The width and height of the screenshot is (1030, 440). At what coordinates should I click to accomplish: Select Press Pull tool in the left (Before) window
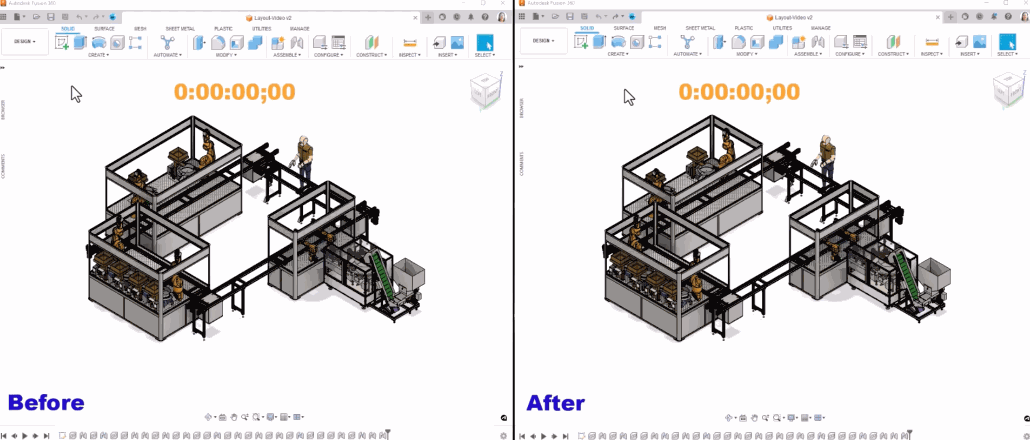pyautogui.click(x=199, y=43)
